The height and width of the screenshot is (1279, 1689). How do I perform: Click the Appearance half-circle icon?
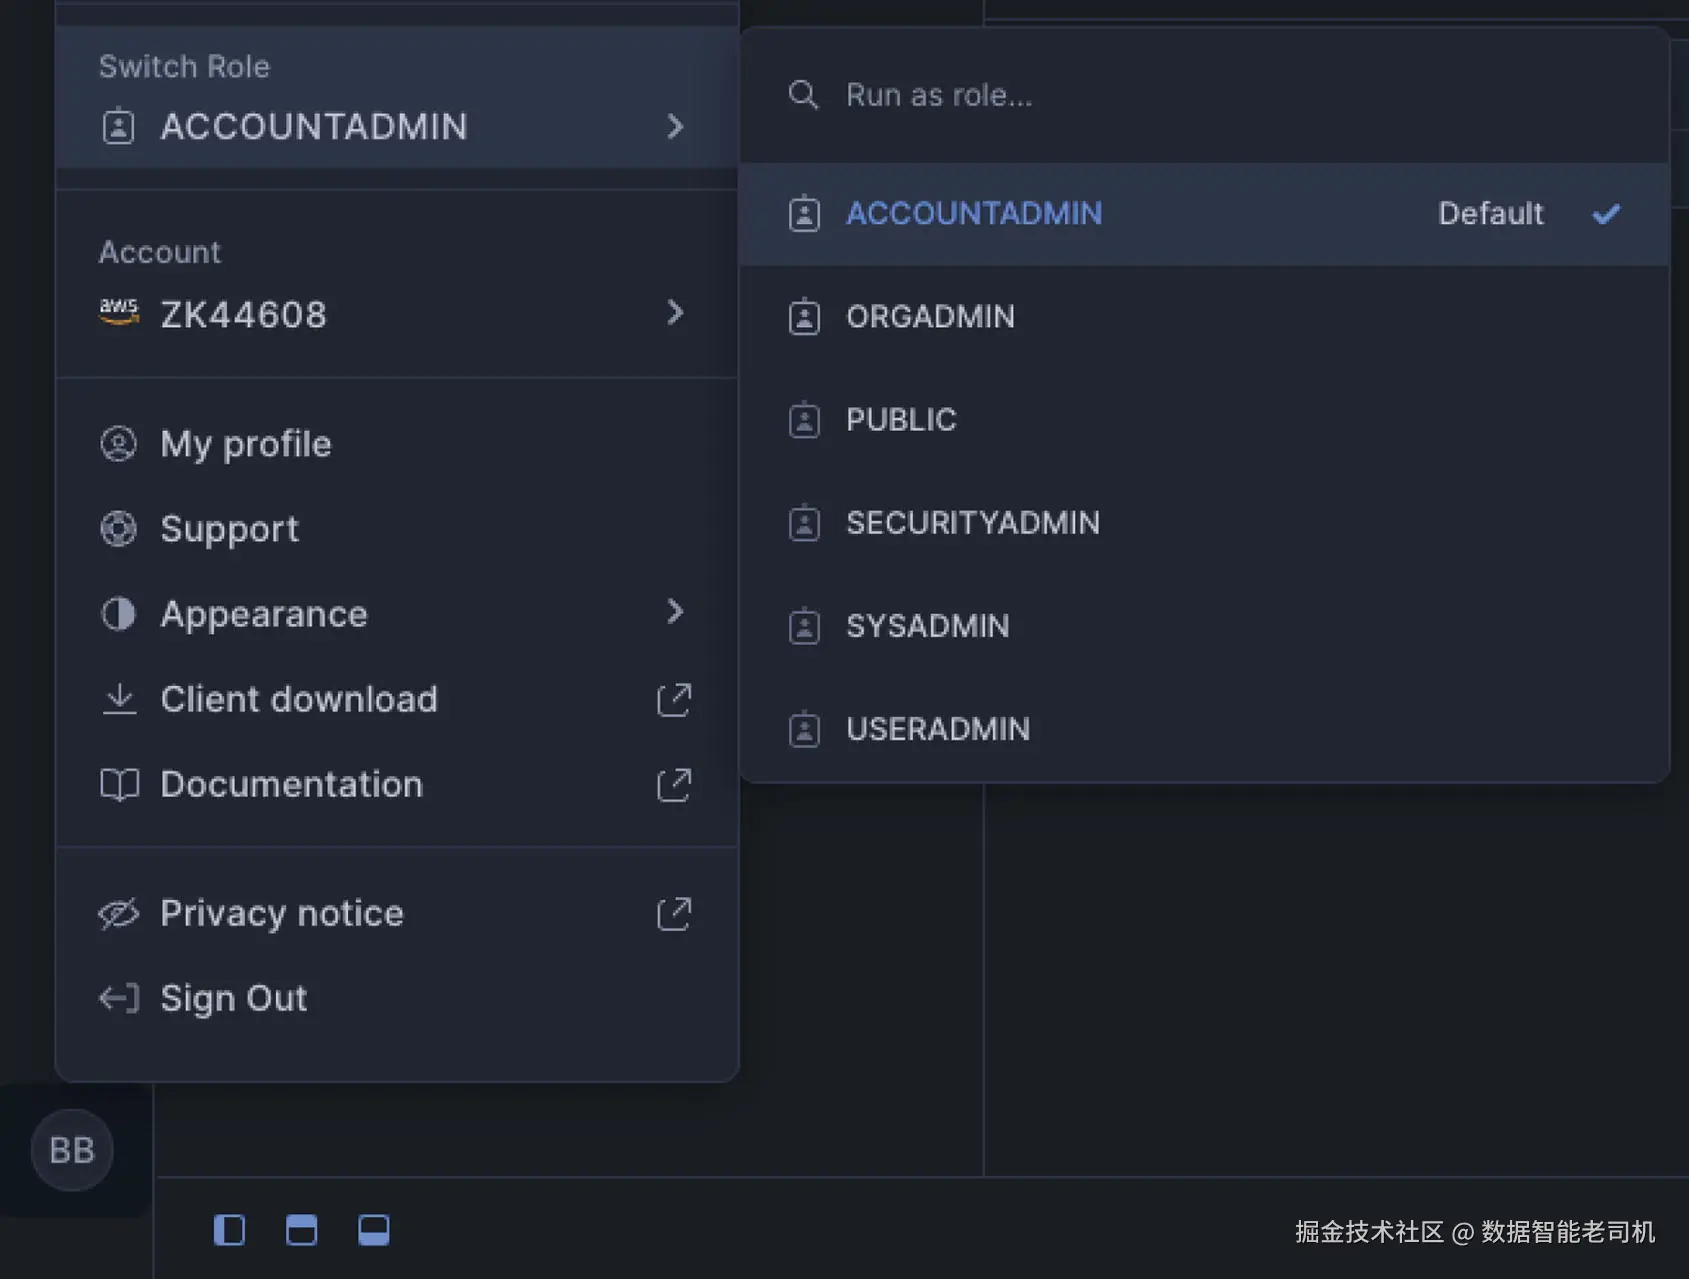[118, 613]
